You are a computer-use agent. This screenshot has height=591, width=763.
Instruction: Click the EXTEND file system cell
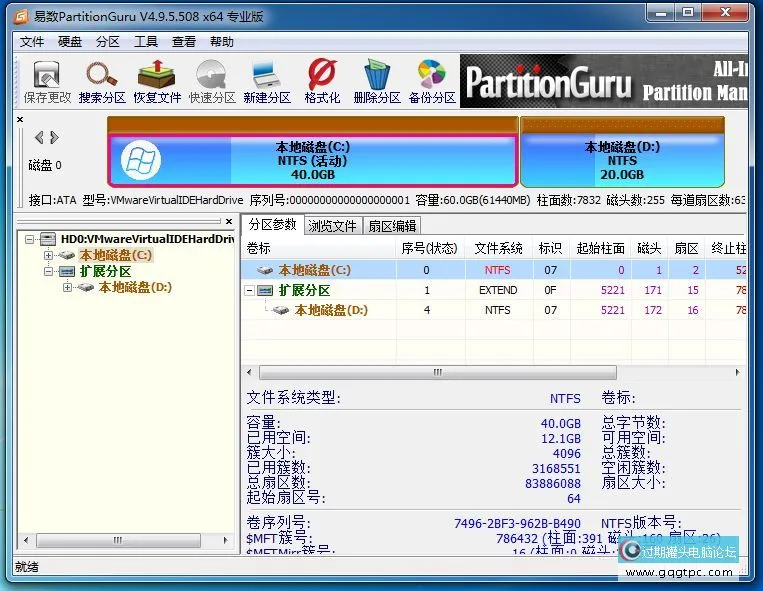[x=498, y=290]
